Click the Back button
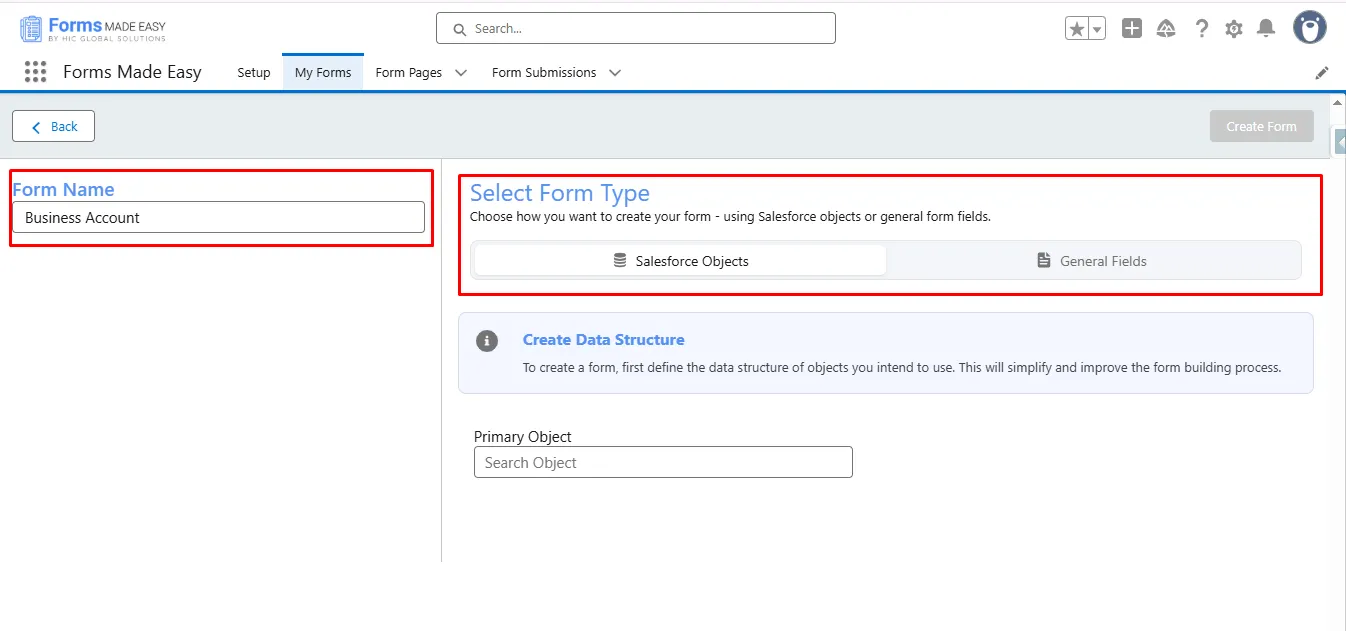This screenshot has width=1346, height=631. tap(54, 127)
